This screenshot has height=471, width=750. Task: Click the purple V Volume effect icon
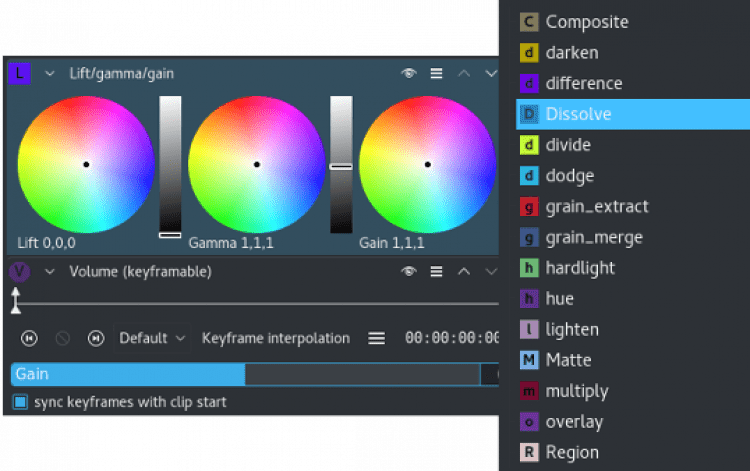[18, 271]
